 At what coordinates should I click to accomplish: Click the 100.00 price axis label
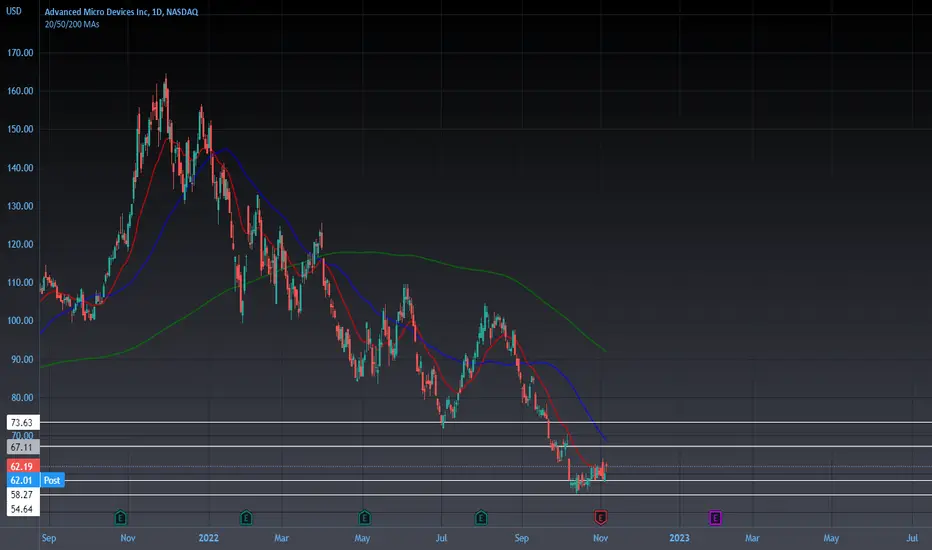tap(20, 320)
